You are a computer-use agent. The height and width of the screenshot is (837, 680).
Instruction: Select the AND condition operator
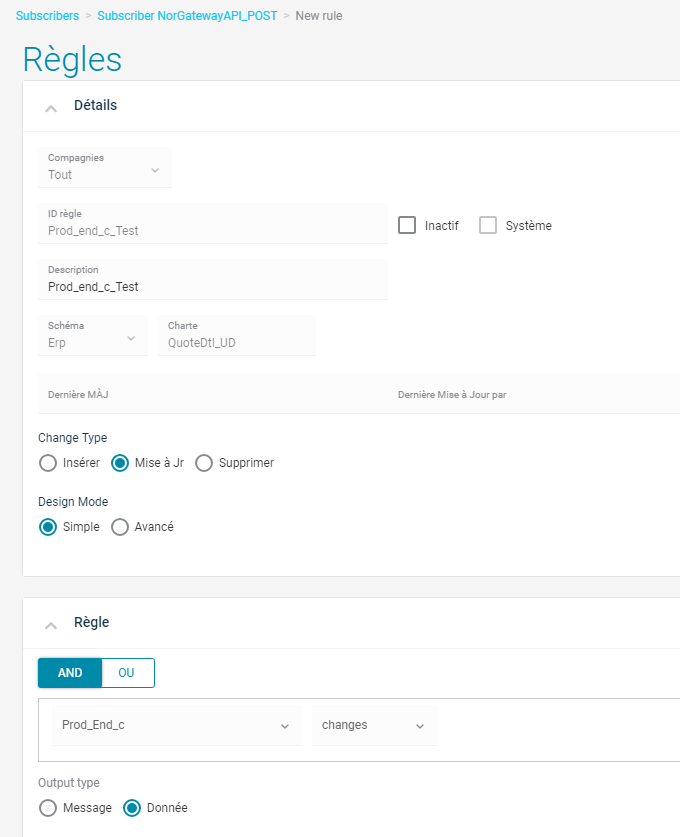[x=69, y=673]
